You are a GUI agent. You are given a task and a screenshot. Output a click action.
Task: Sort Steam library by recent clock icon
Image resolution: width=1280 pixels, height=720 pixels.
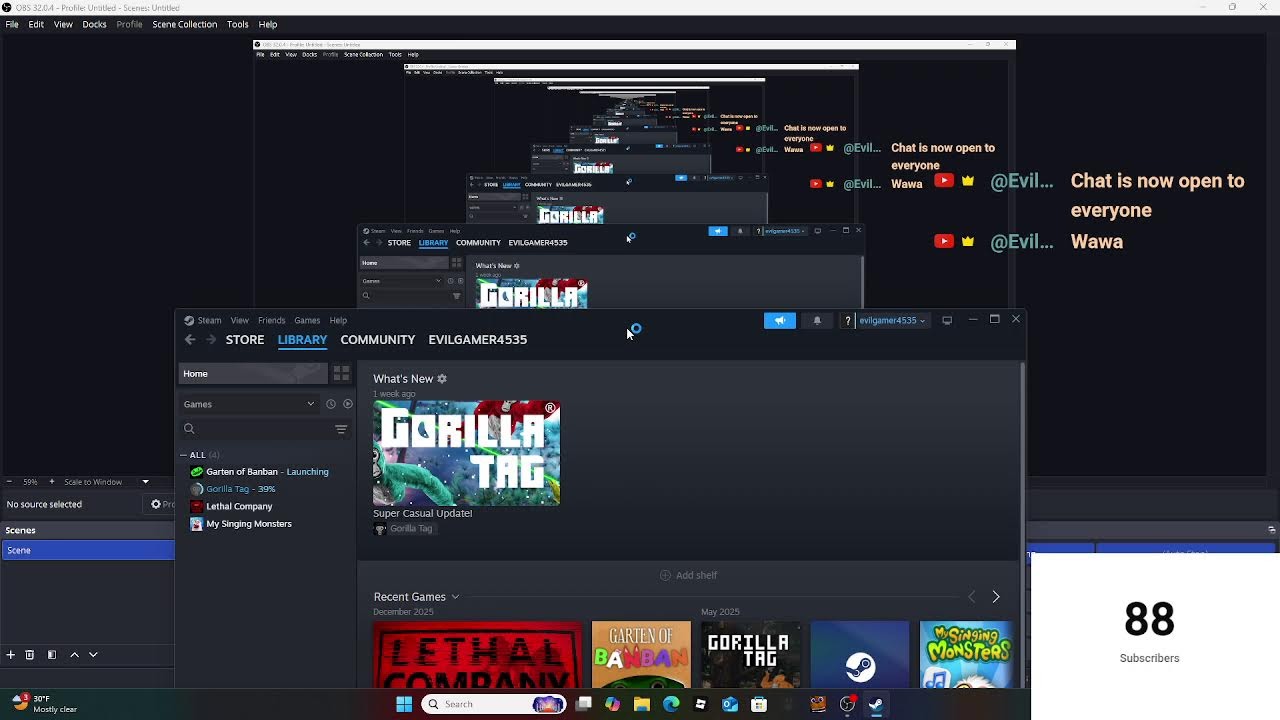pos(331,404)
